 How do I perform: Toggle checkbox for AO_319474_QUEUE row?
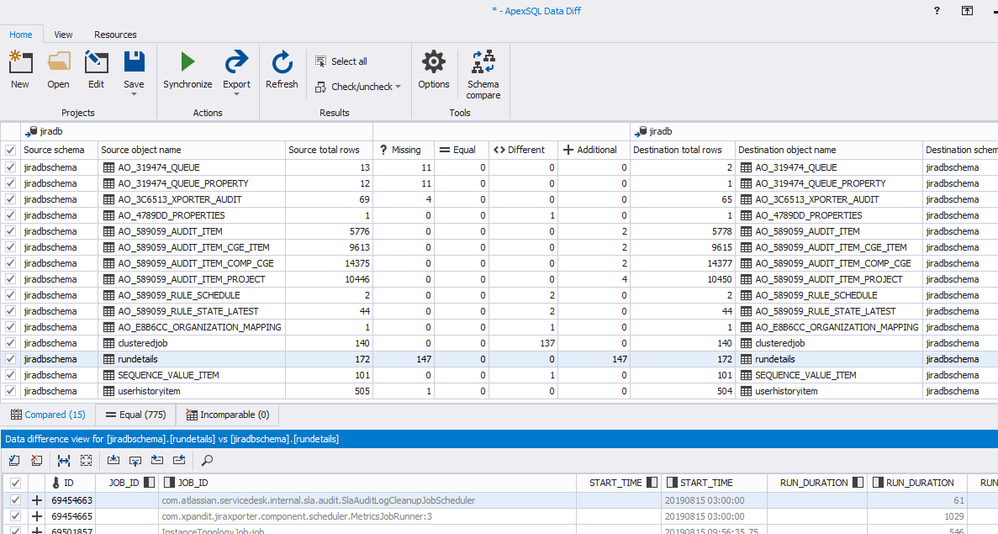(10, 167)
